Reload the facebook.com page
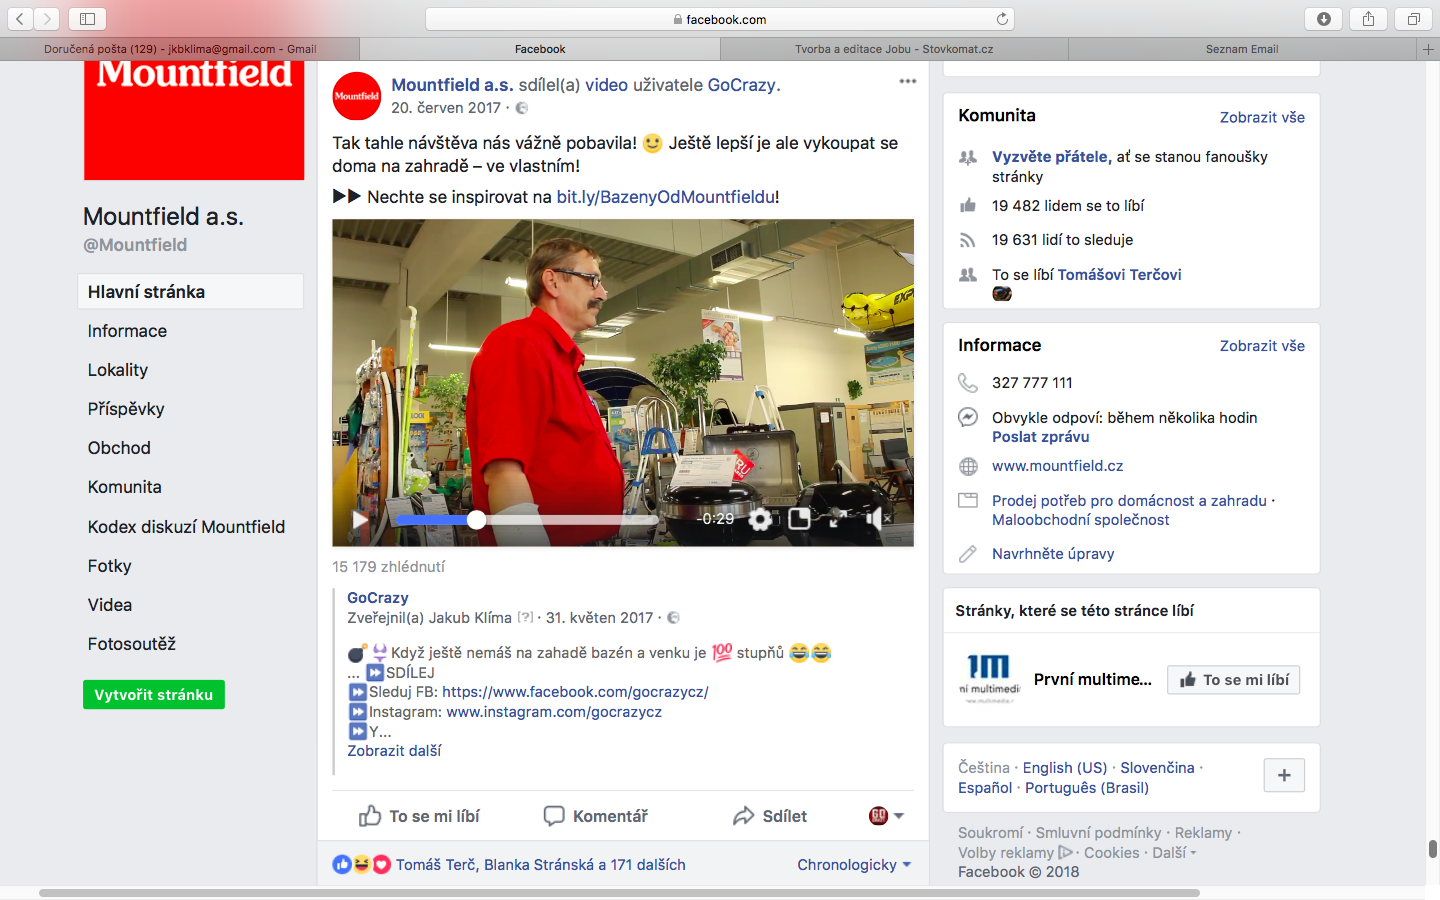 (x=1002, y=19)
